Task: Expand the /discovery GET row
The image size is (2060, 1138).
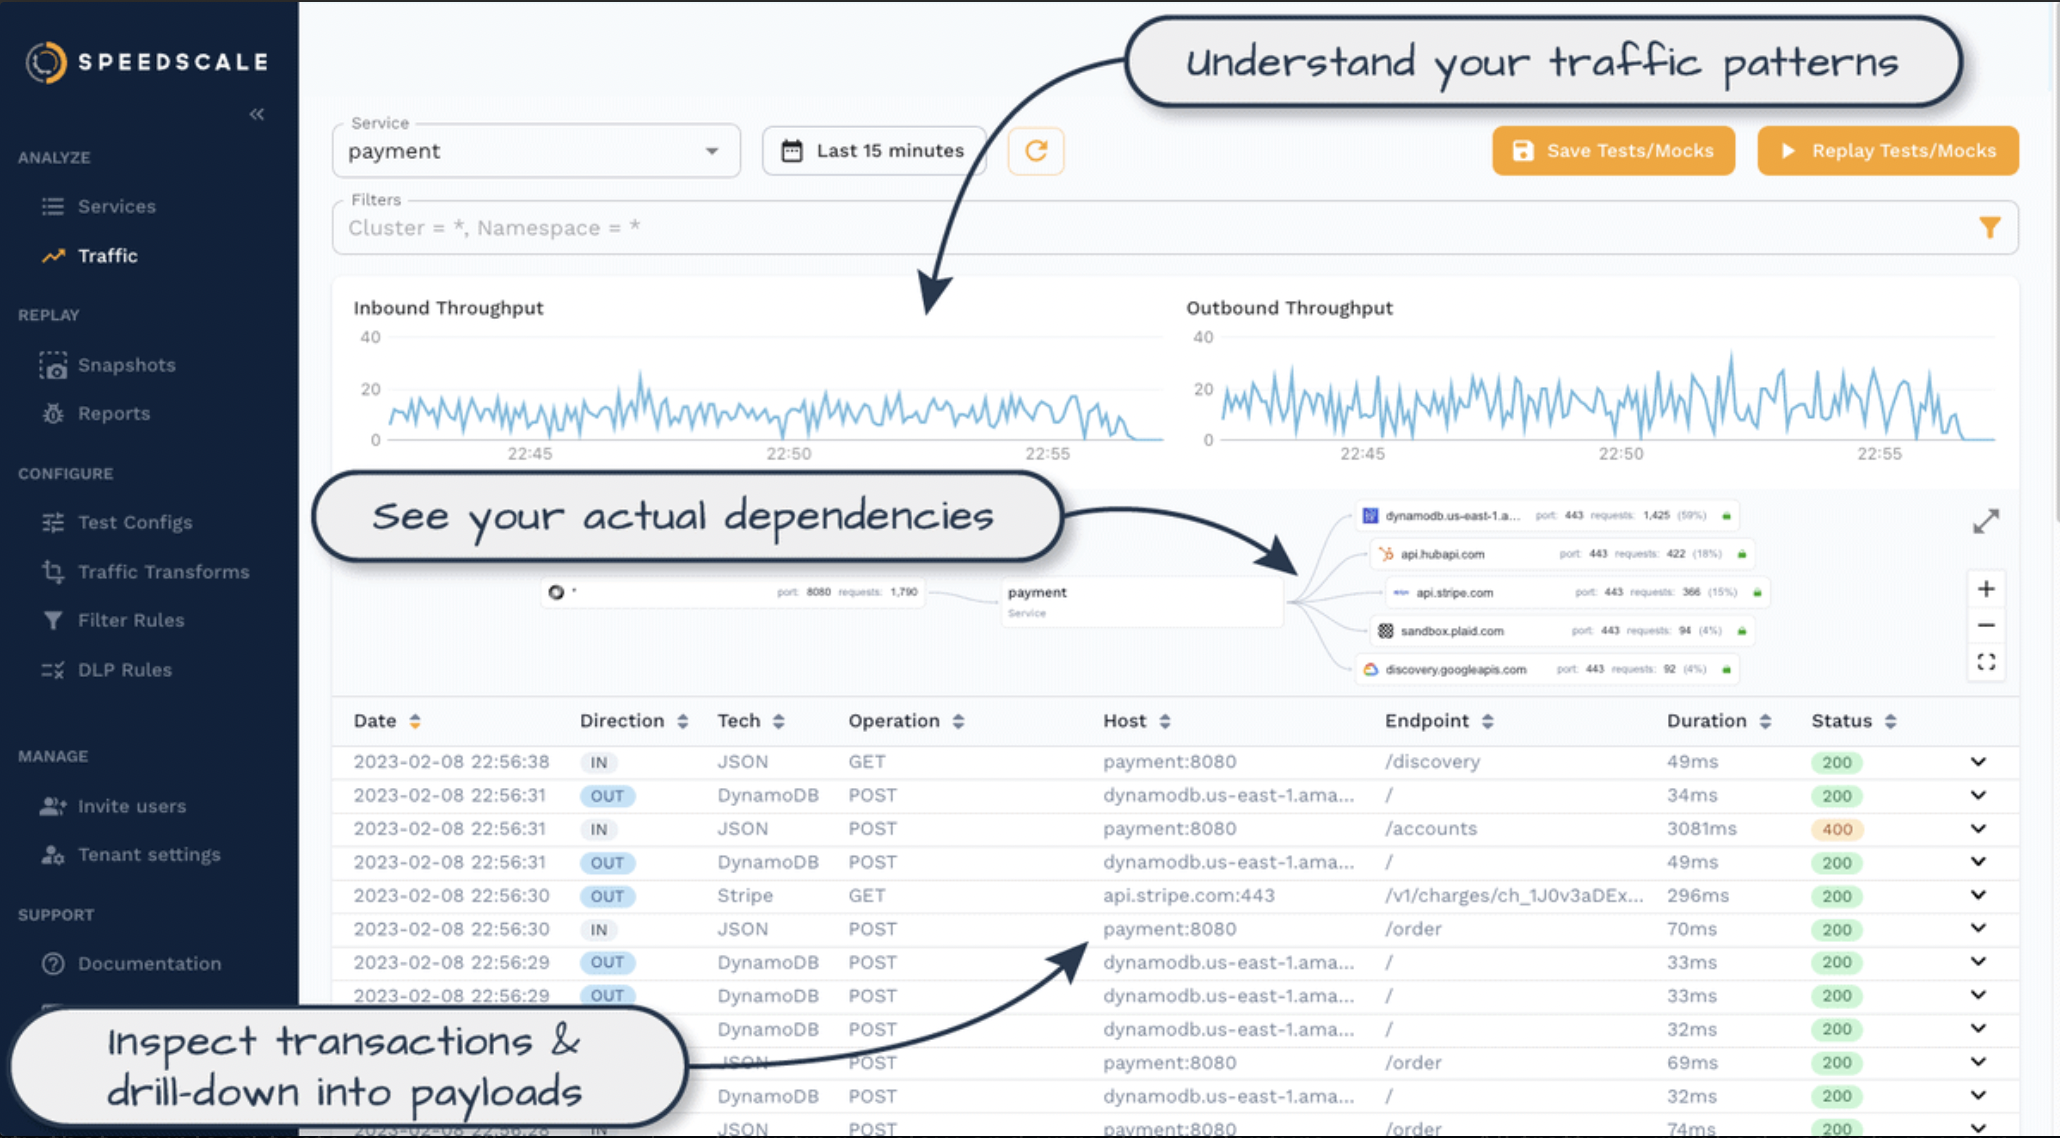Action: pos(1978,762)
